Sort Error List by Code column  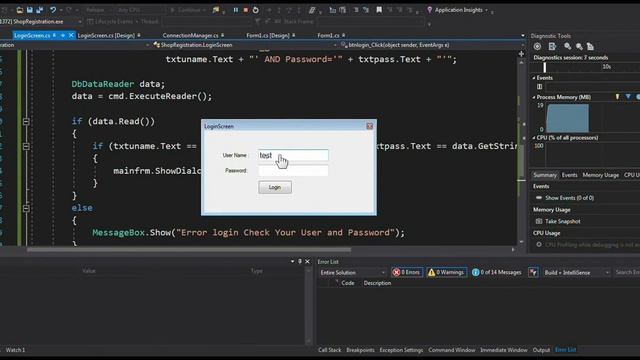coord(348,283)
